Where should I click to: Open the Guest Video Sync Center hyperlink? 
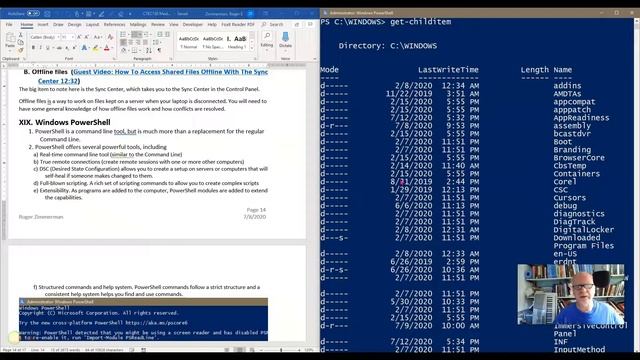(x=153, y=76)
